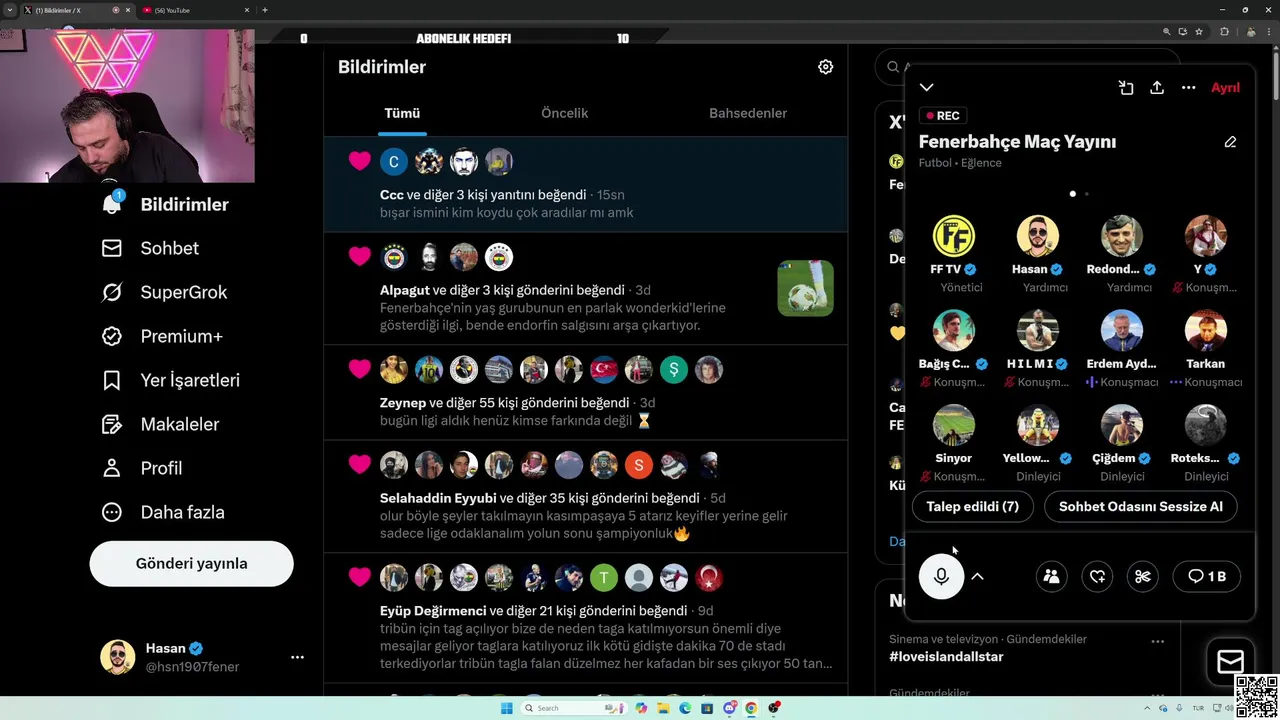1280x720 pixels.
Task: Expand microphone options caret
Action: coord(978,576)
